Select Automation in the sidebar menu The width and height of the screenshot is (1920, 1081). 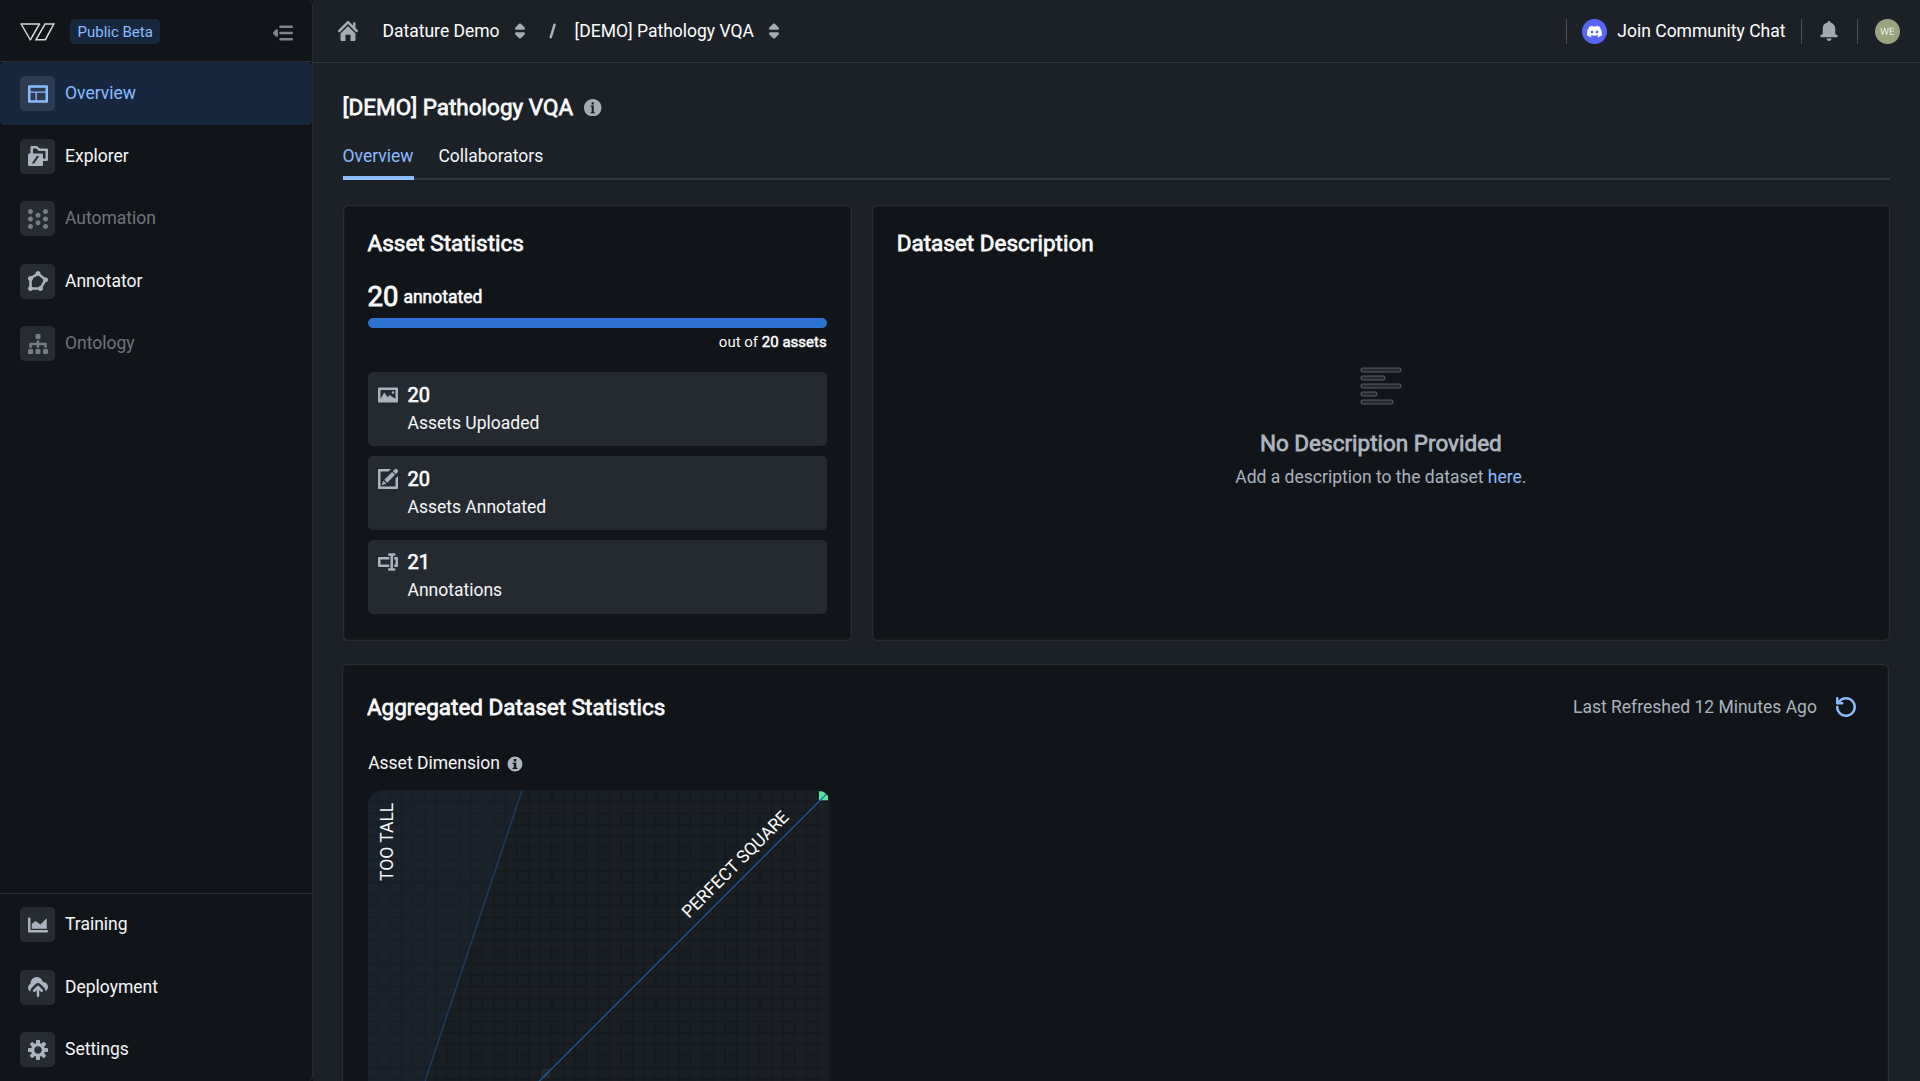(x=156, y=218)
